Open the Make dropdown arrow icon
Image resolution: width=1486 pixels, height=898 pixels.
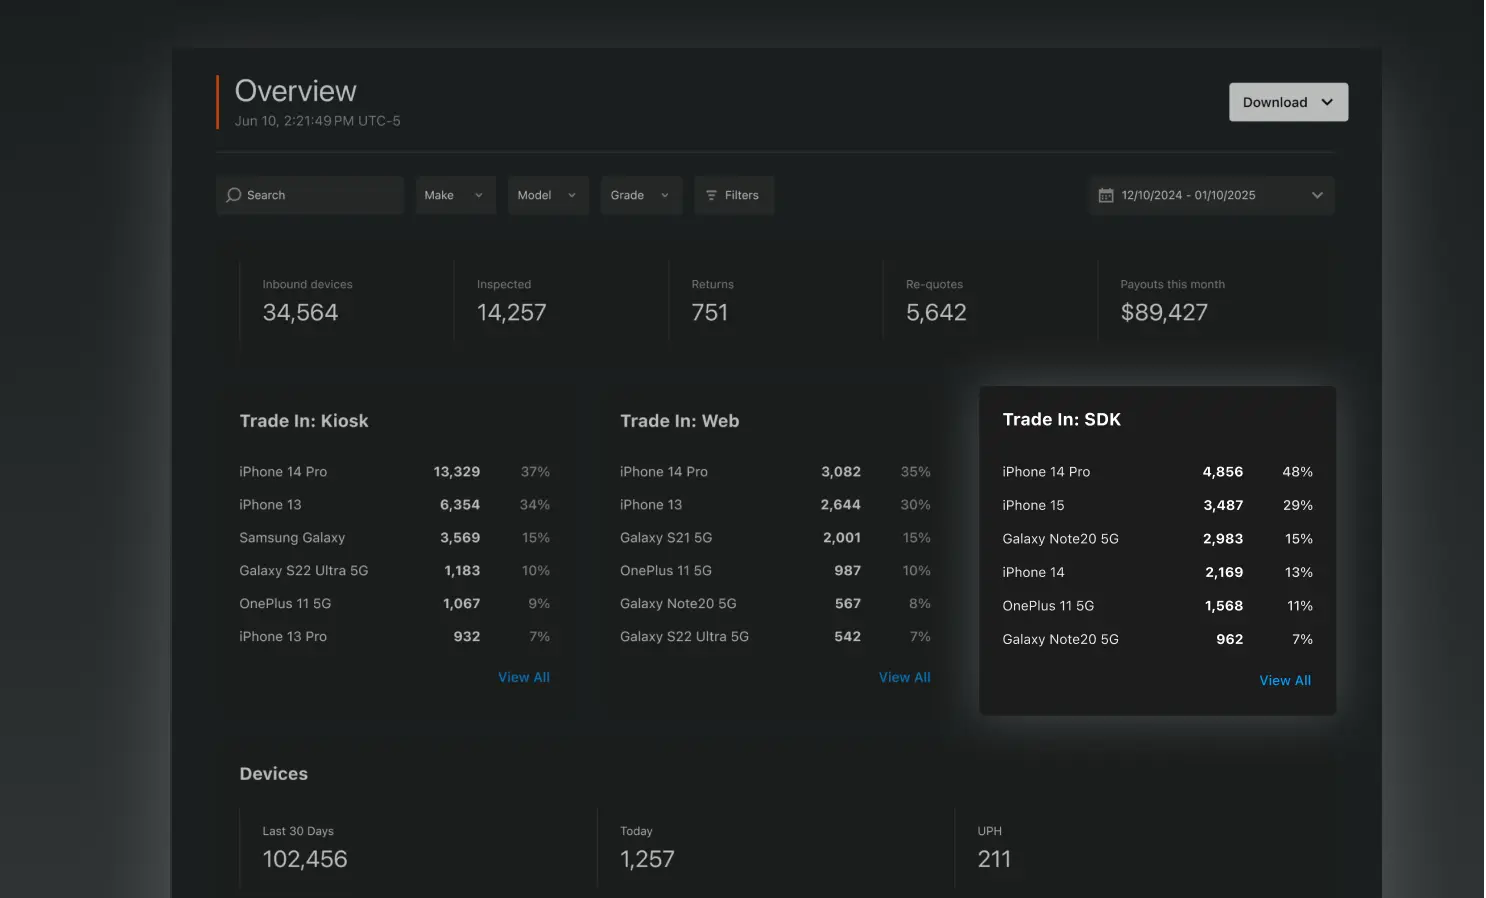(478, 194)
